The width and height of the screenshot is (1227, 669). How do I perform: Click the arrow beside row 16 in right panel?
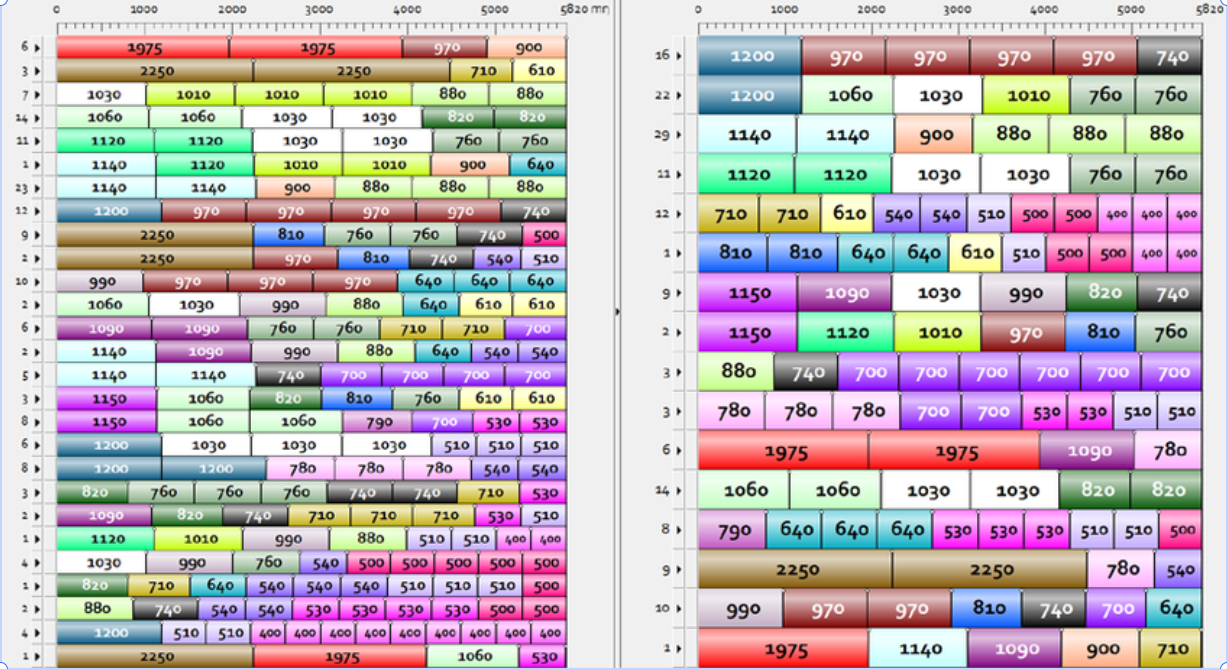(679, 56)
